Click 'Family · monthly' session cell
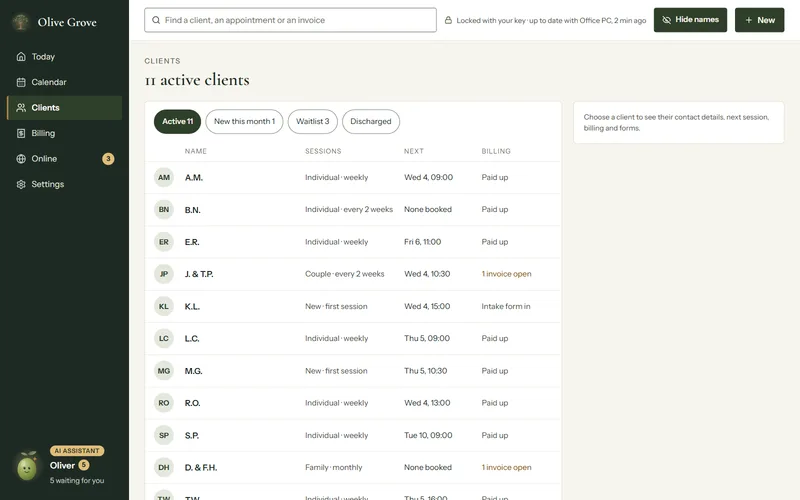The image size is (800, 500). pos(334,467)
